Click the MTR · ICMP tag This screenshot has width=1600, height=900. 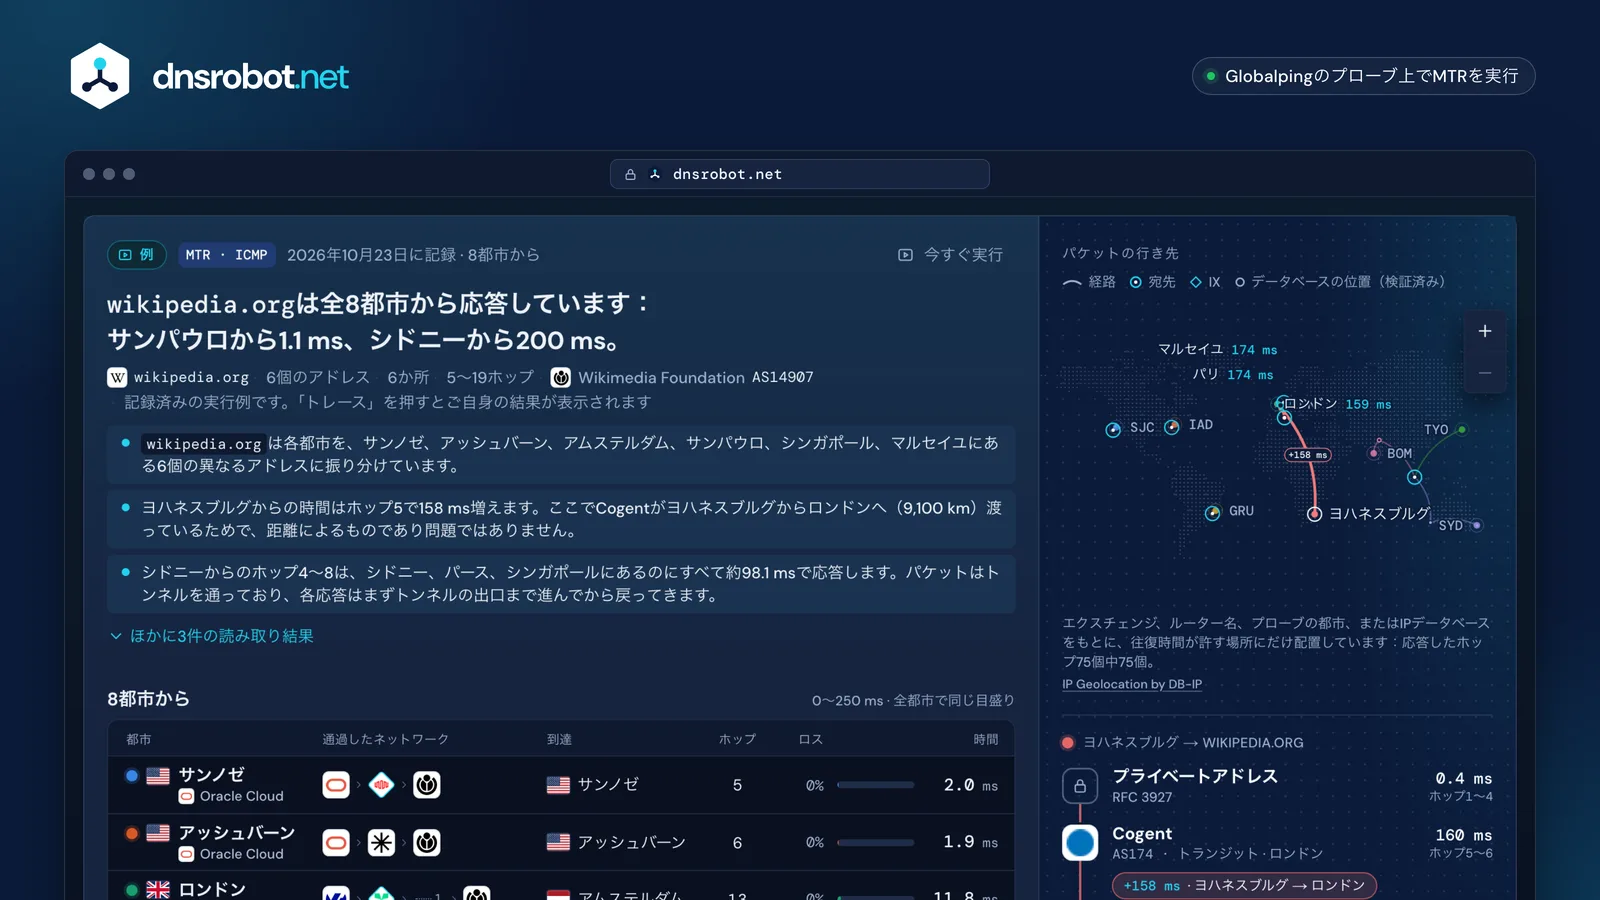pos(226,255)
